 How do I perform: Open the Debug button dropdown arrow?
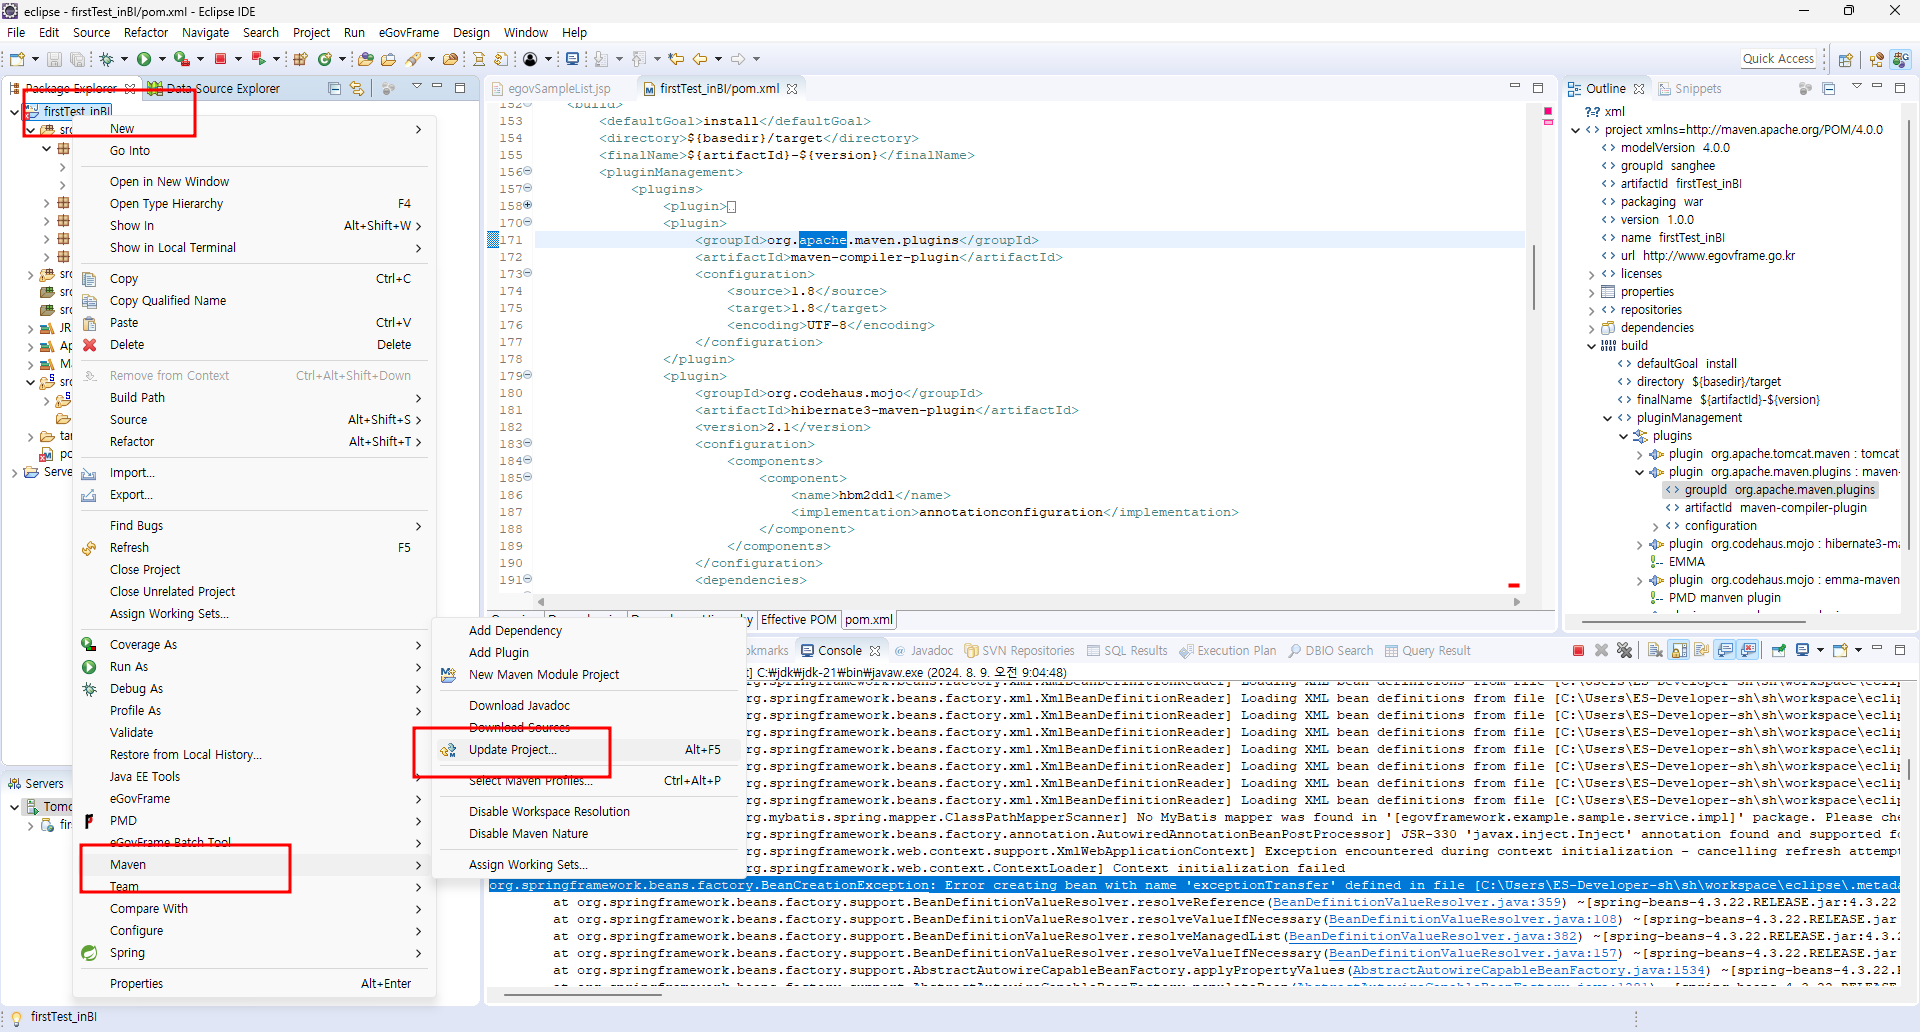point(124,59)
